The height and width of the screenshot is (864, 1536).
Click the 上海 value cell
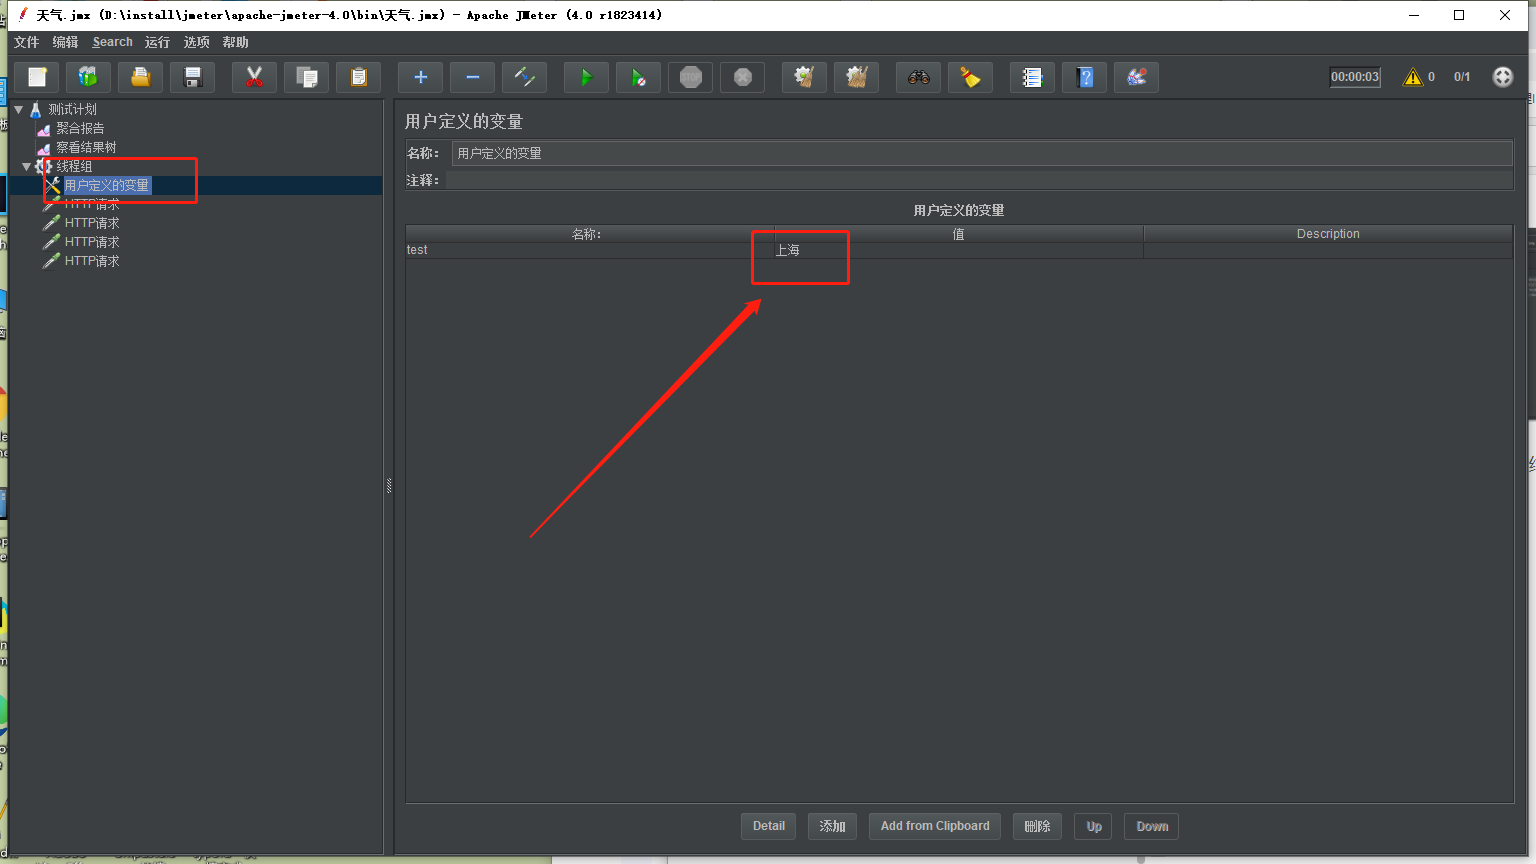pyautogui.click(x=958, y=250)
